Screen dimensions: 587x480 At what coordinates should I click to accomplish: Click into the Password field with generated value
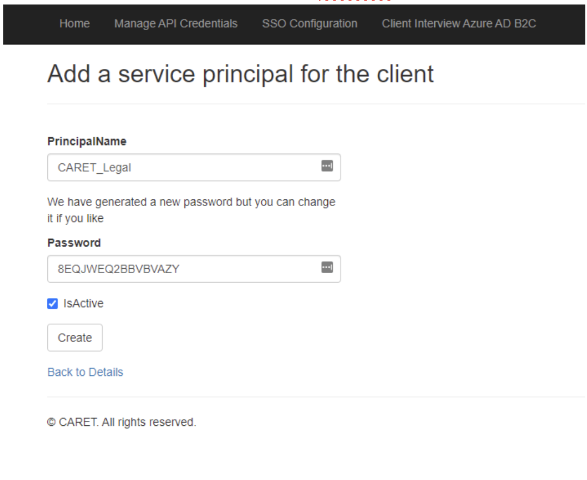[194, 269]
